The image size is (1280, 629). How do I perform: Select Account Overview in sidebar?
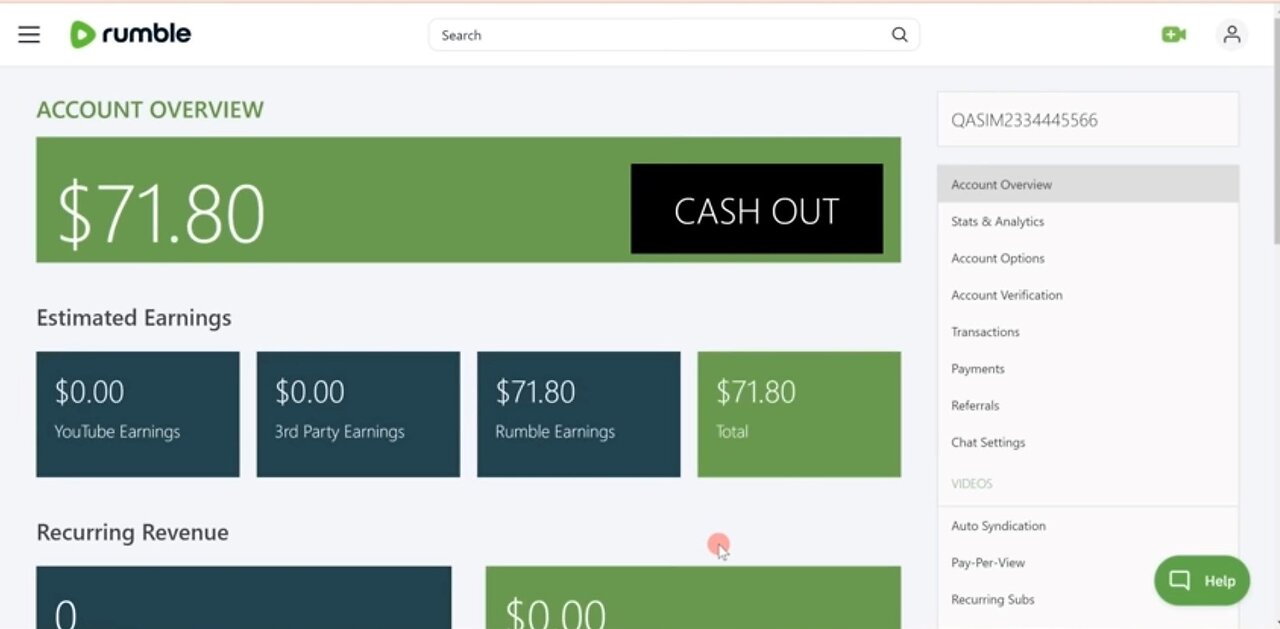point(1088,185)
